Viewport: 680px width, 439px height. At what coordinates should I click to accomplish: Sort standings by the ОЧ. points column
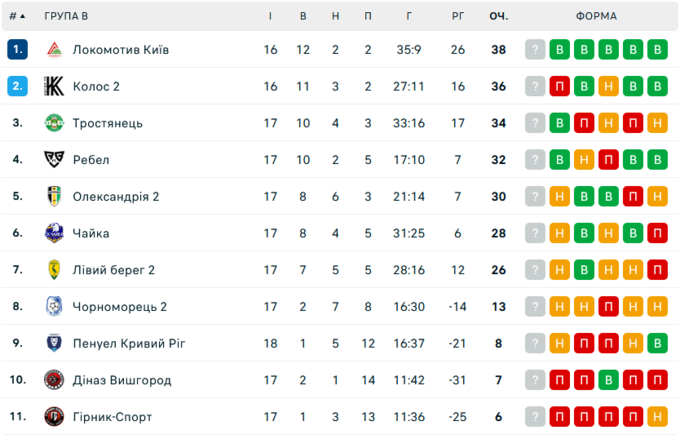tap(498, 16)
